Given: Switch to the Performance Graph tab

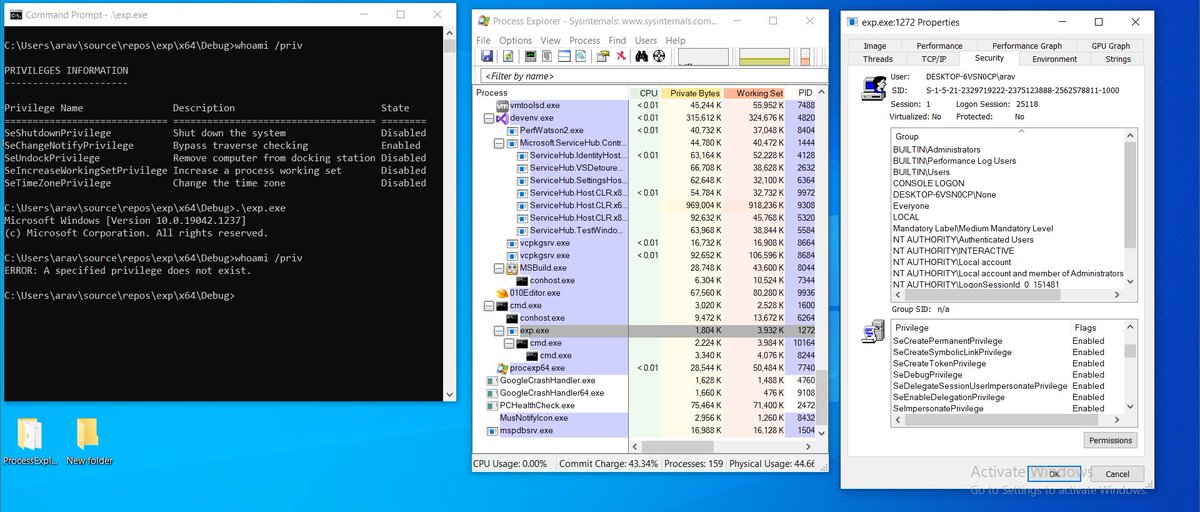Looking at the screenshot, I should 1027,46.
